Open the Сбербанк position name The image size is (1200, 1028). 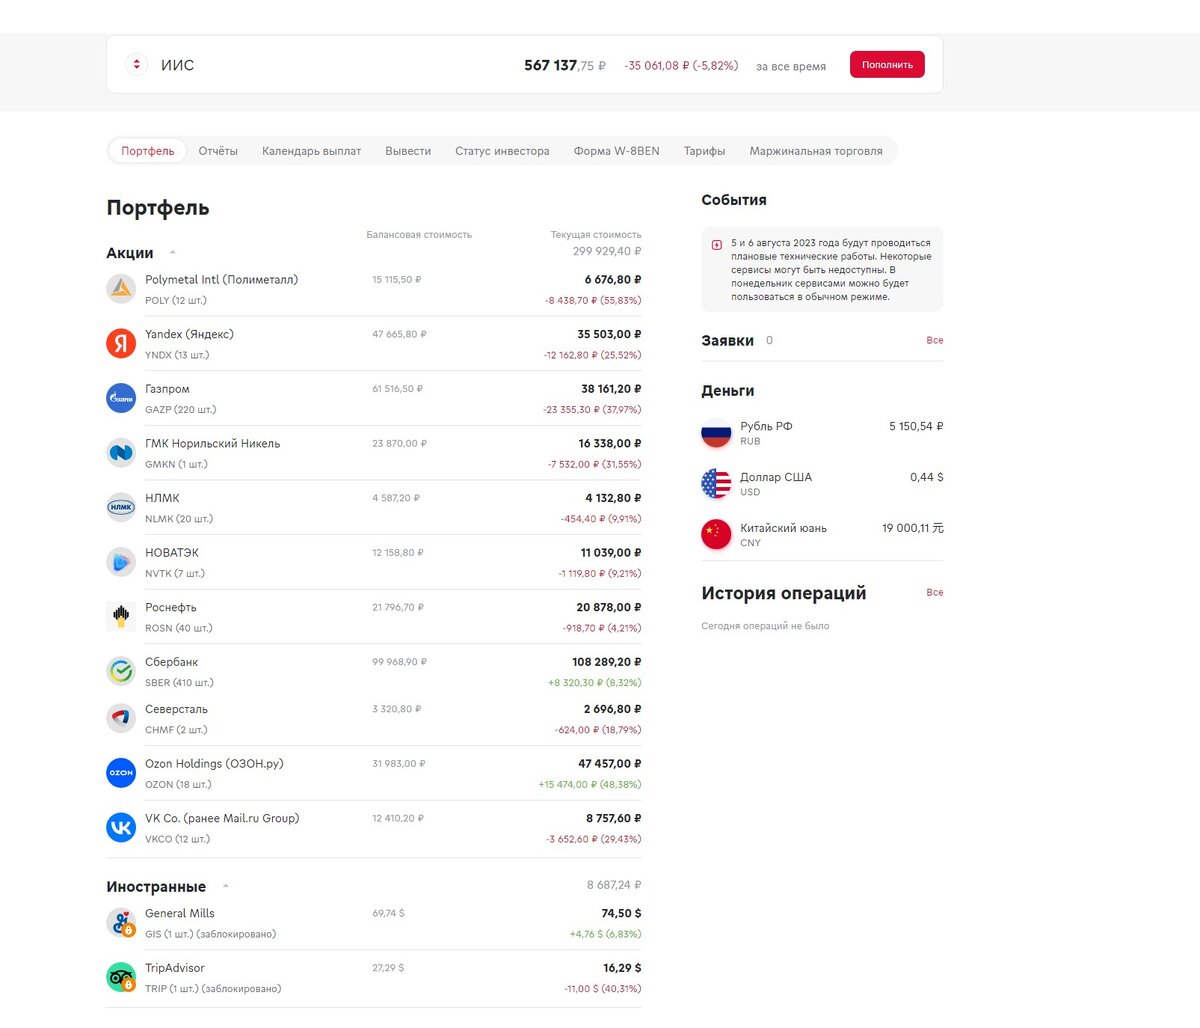172,662
